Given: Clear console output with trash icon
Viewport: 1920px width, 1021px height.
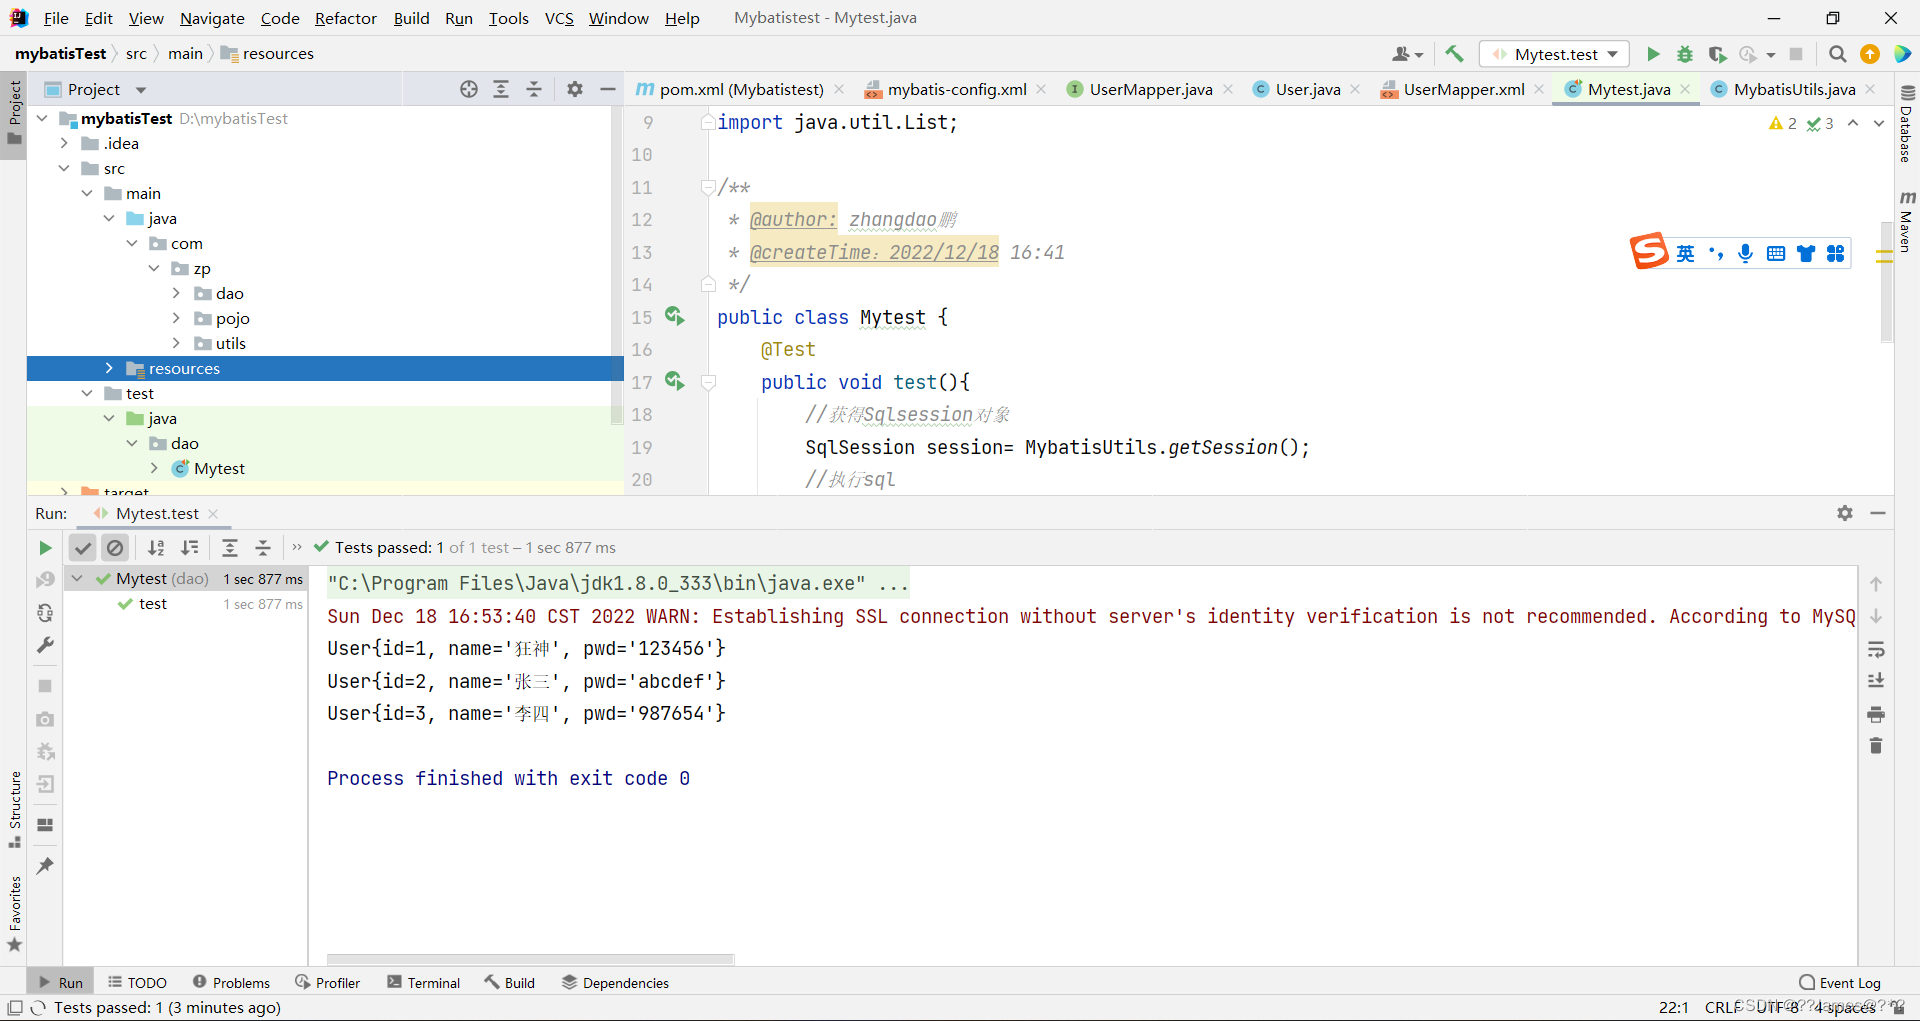Looking at the screenshot, I should click(x=1876, y=746).
